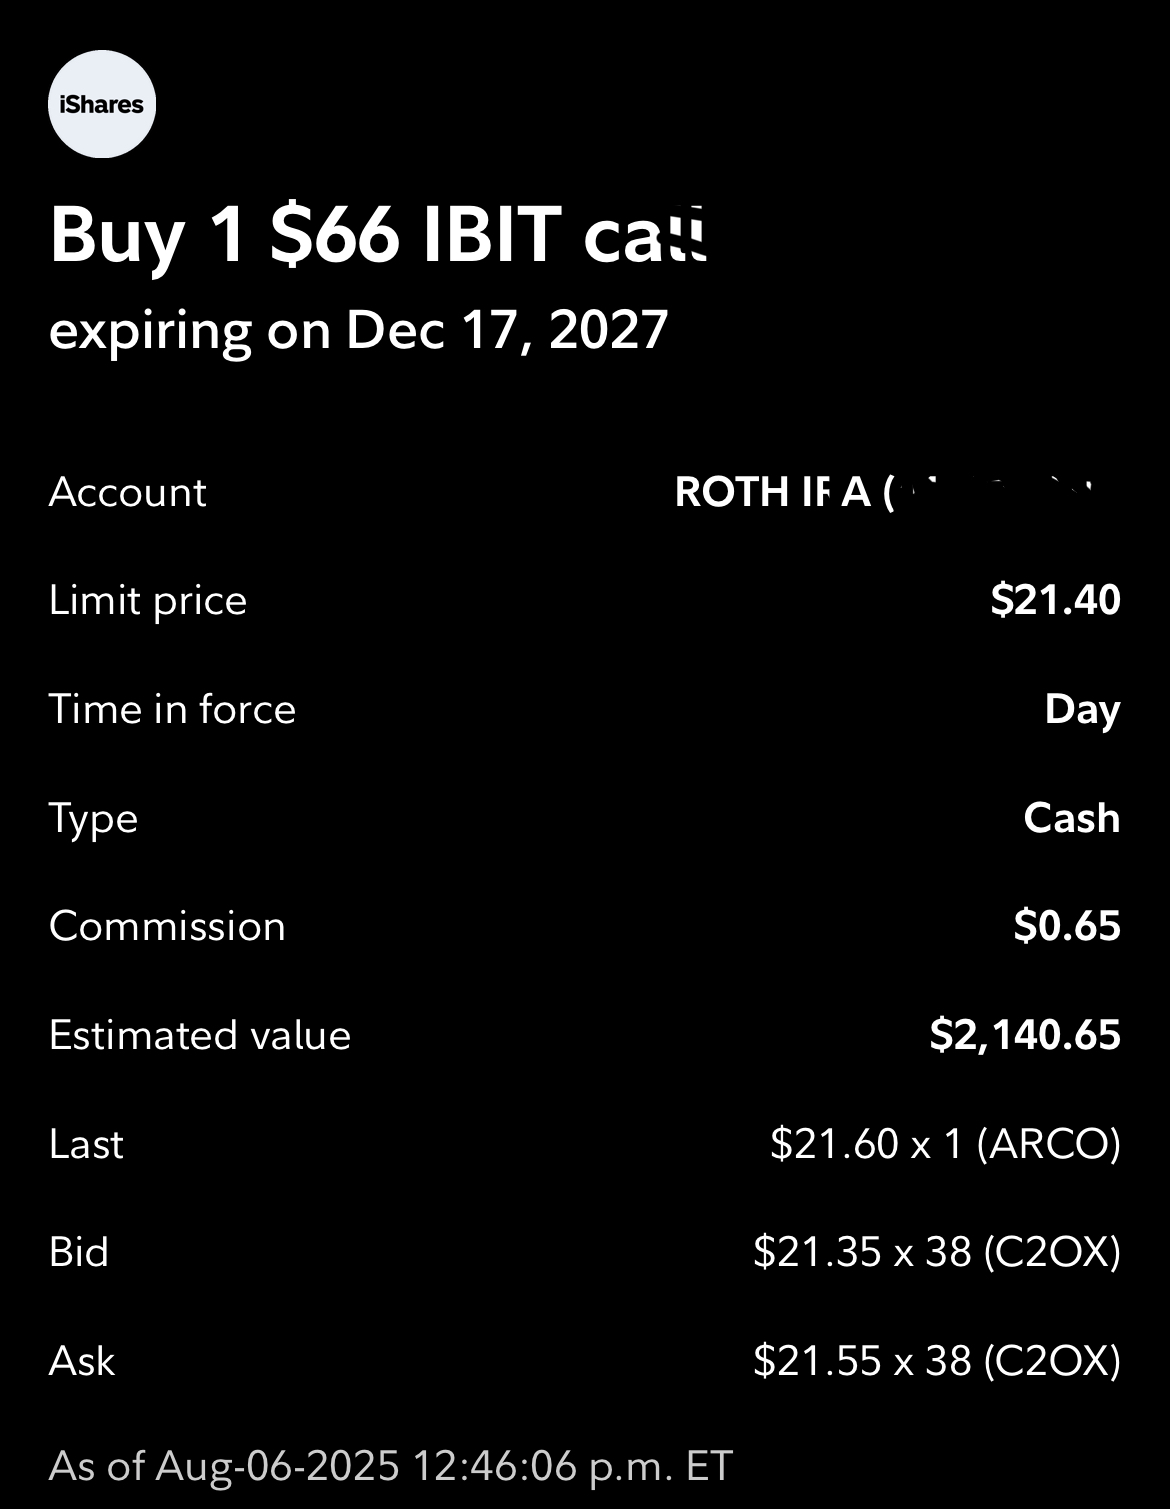Tap the Time in force label

[x=172, y=709]
